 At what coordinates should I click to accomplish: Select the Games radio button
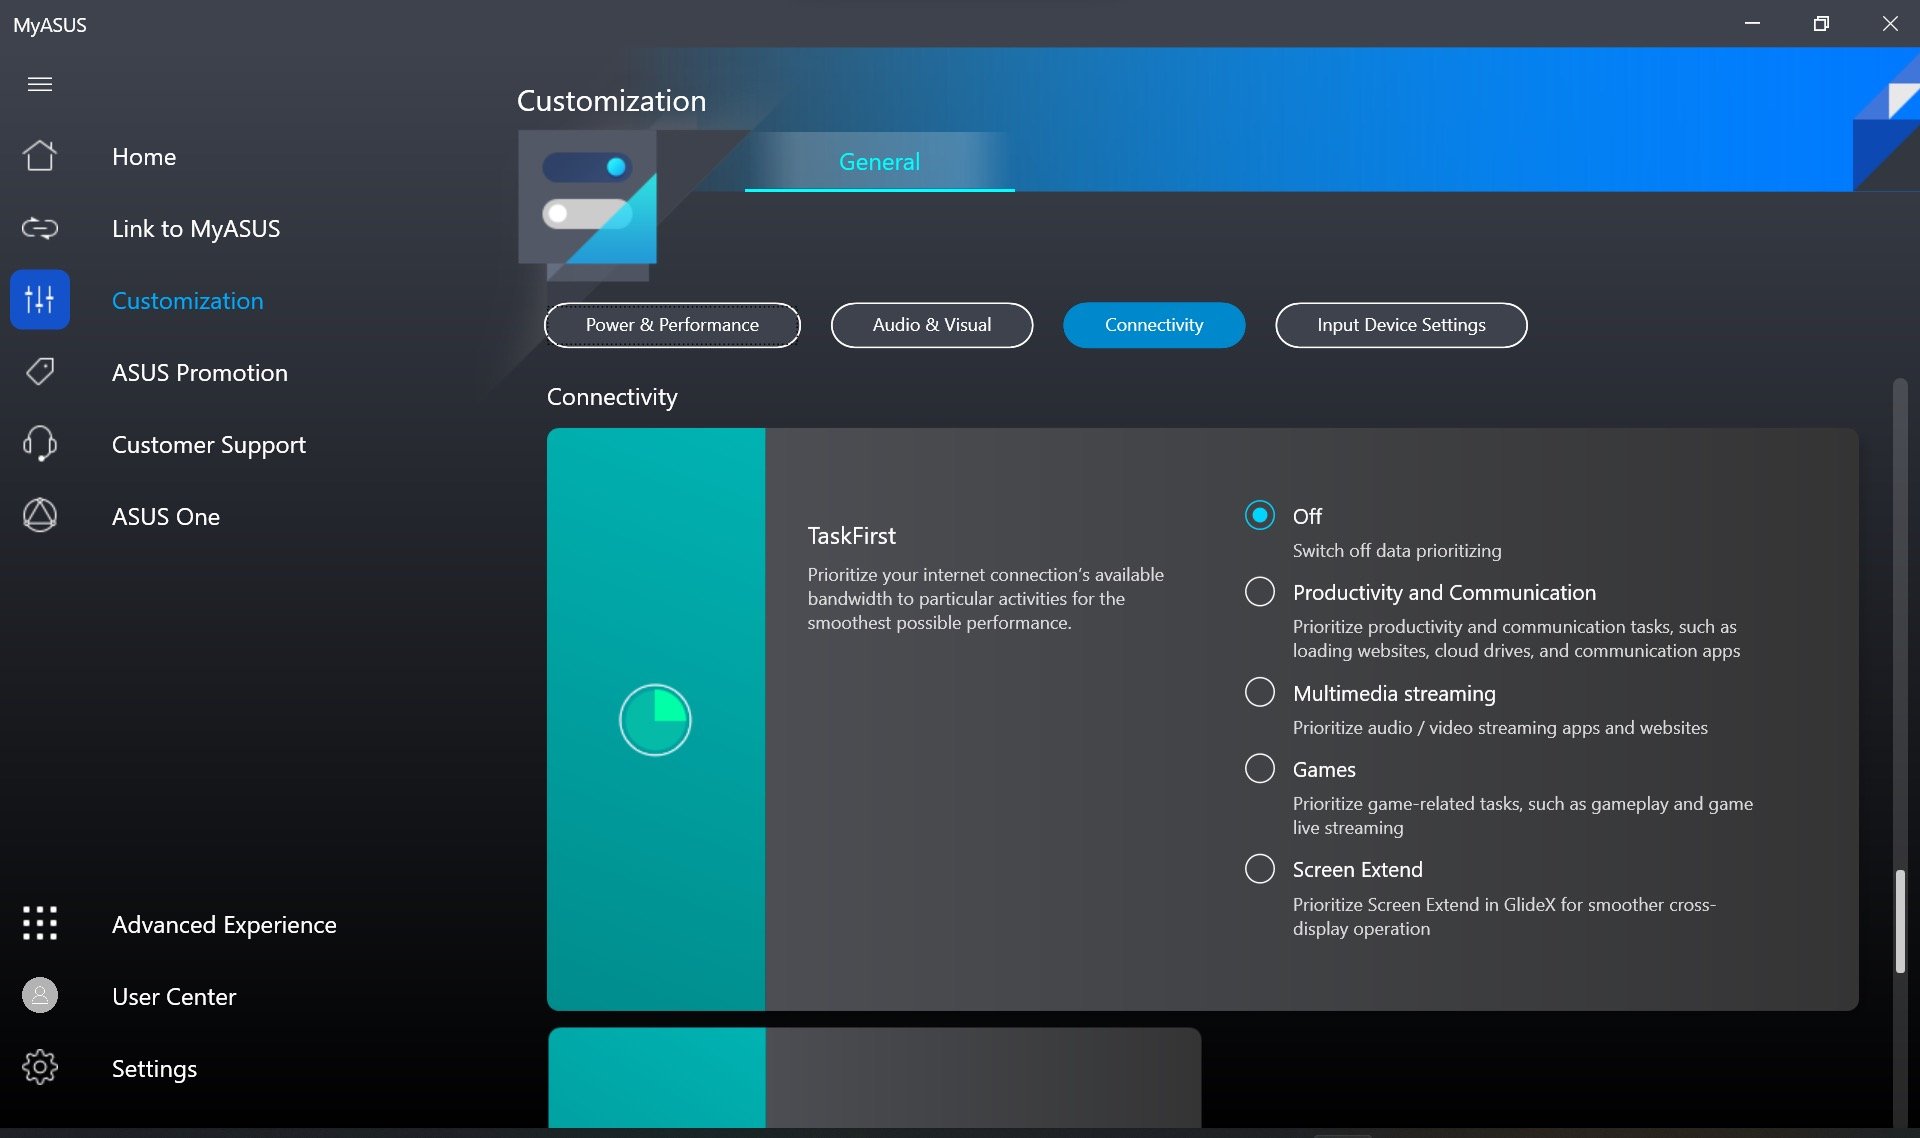tap(1258, 768)
